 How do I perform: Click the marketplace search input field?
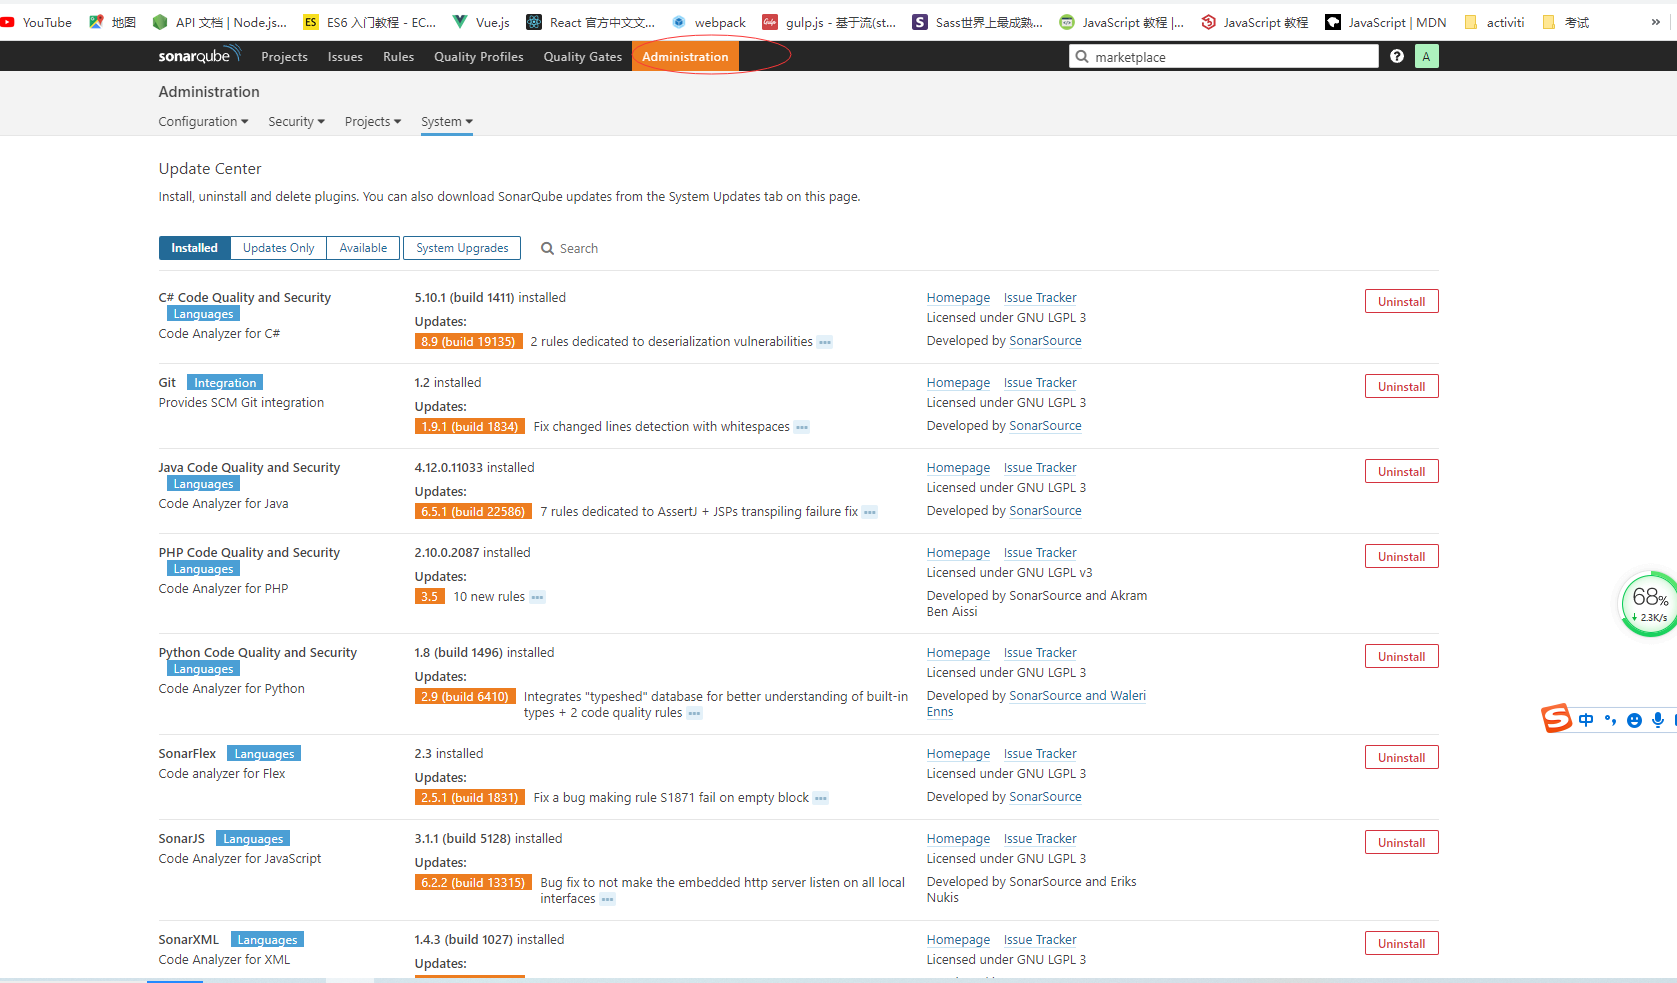pyautogui.click(x=1224, y=57)
